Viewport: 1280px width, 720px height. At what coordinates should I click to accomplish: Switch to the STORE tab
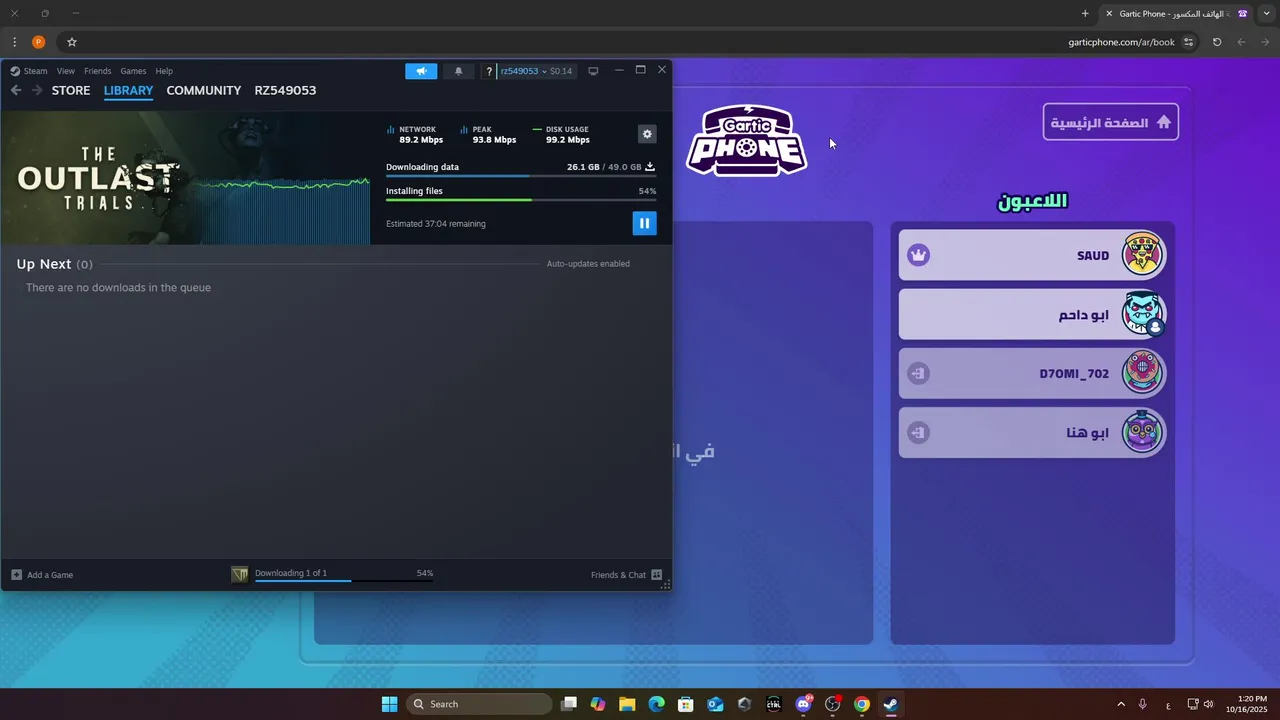(71, 90)
